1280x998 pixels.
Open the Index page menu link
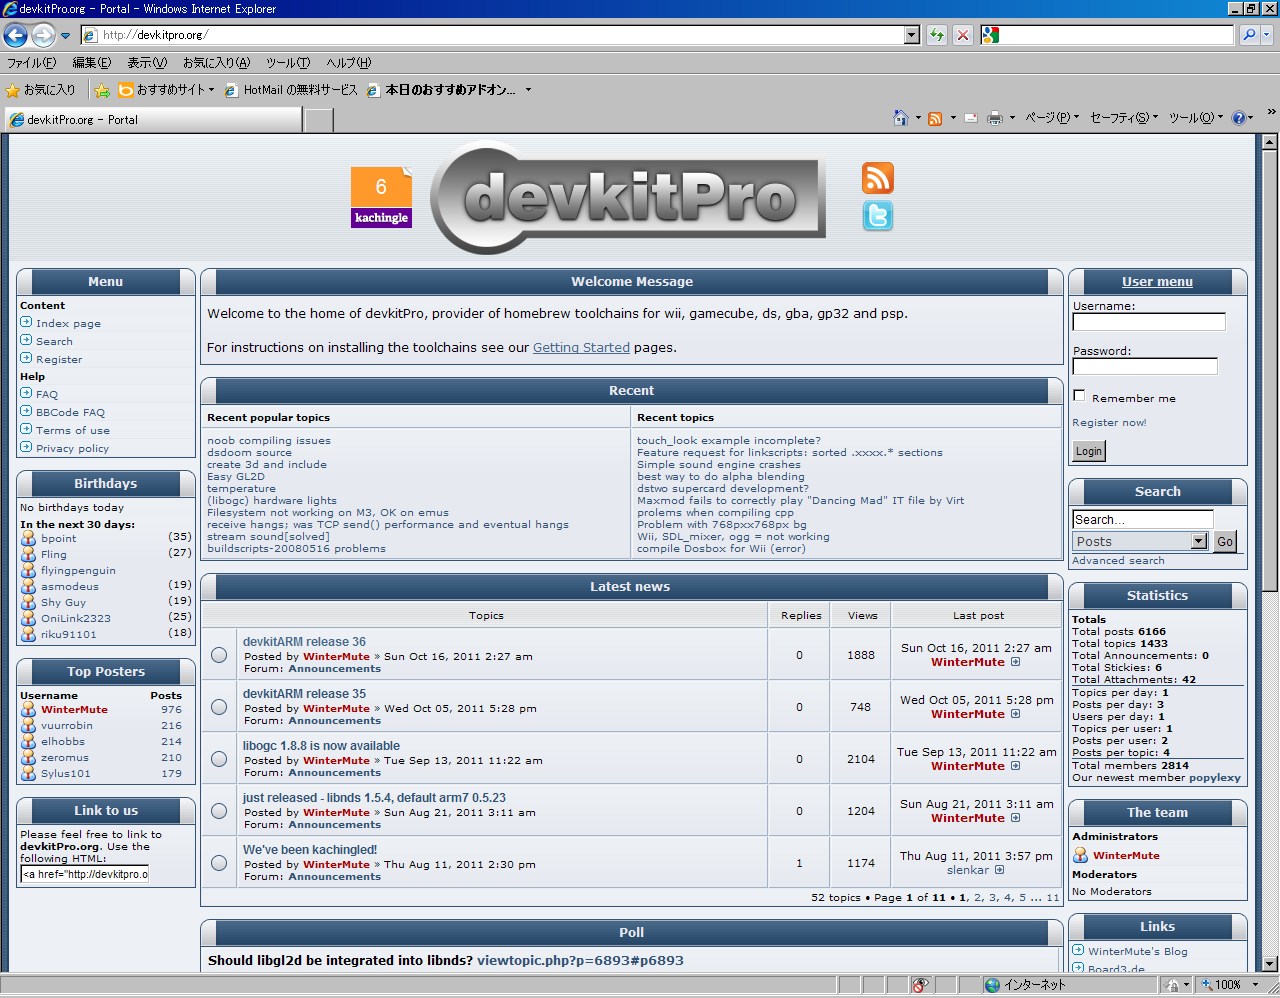point(68,324)
